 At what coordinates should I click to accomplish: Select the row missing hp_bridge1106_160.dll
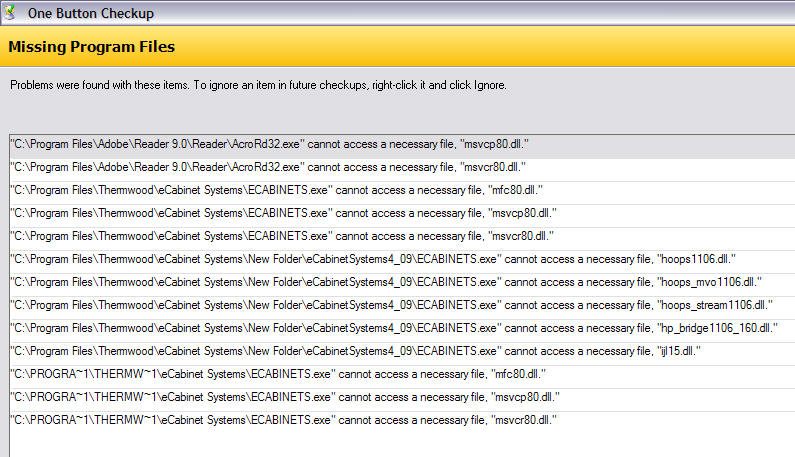402,331
